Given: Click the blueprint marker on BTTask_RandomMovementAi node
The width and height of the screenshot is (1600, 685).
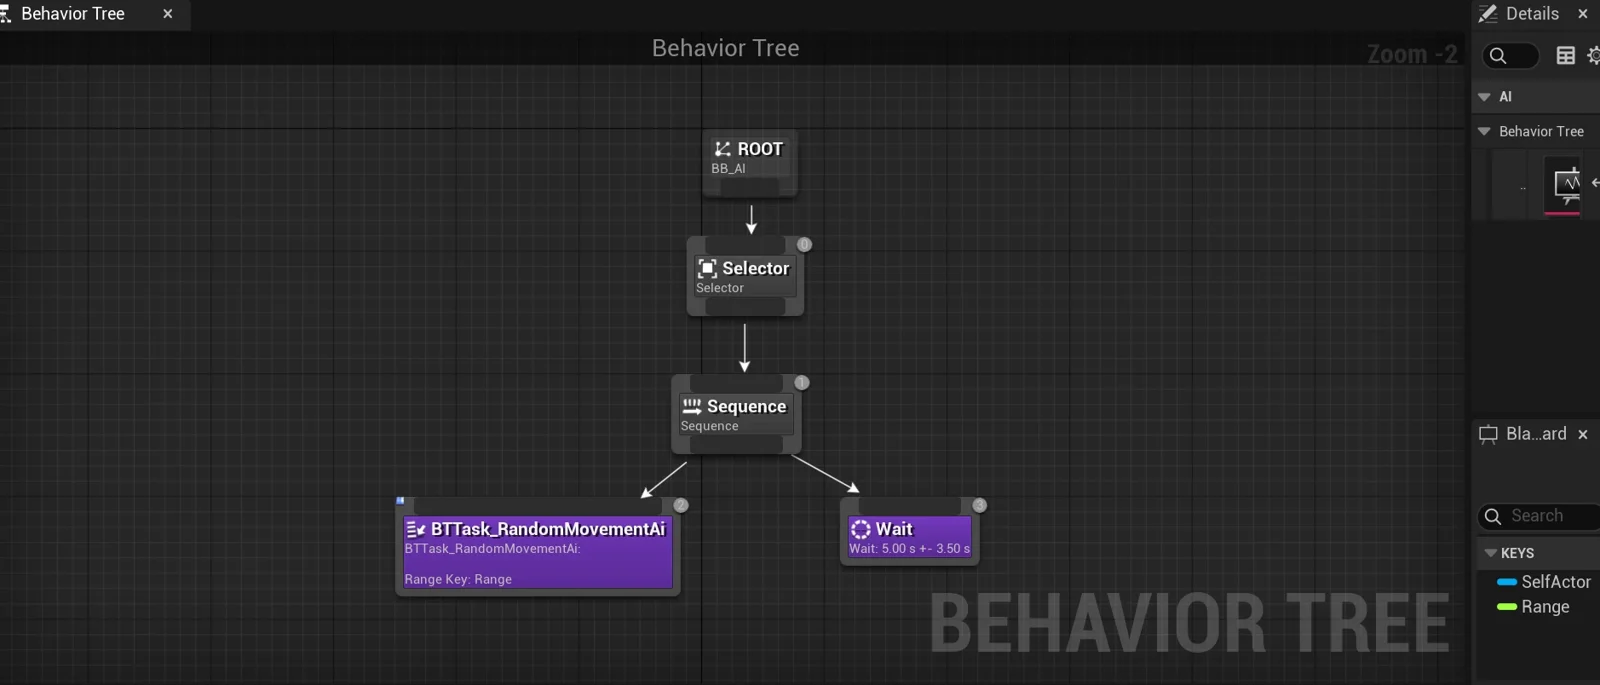Looking at the screenshot, I should click(x=400, y=500).
